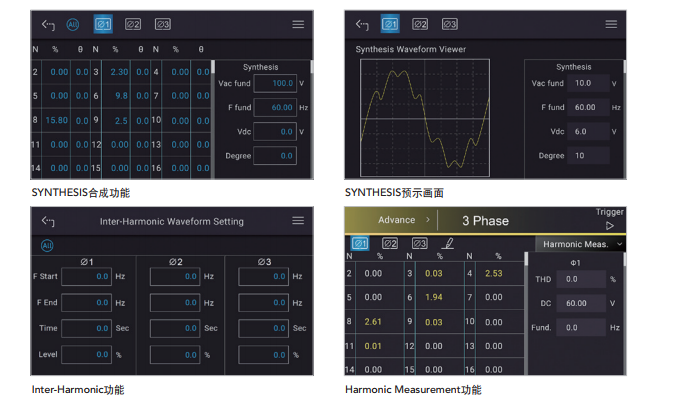Screen dimensions: 681x400
Task: Click Ø2 Level percent field
Action: [x=175, y=354]
